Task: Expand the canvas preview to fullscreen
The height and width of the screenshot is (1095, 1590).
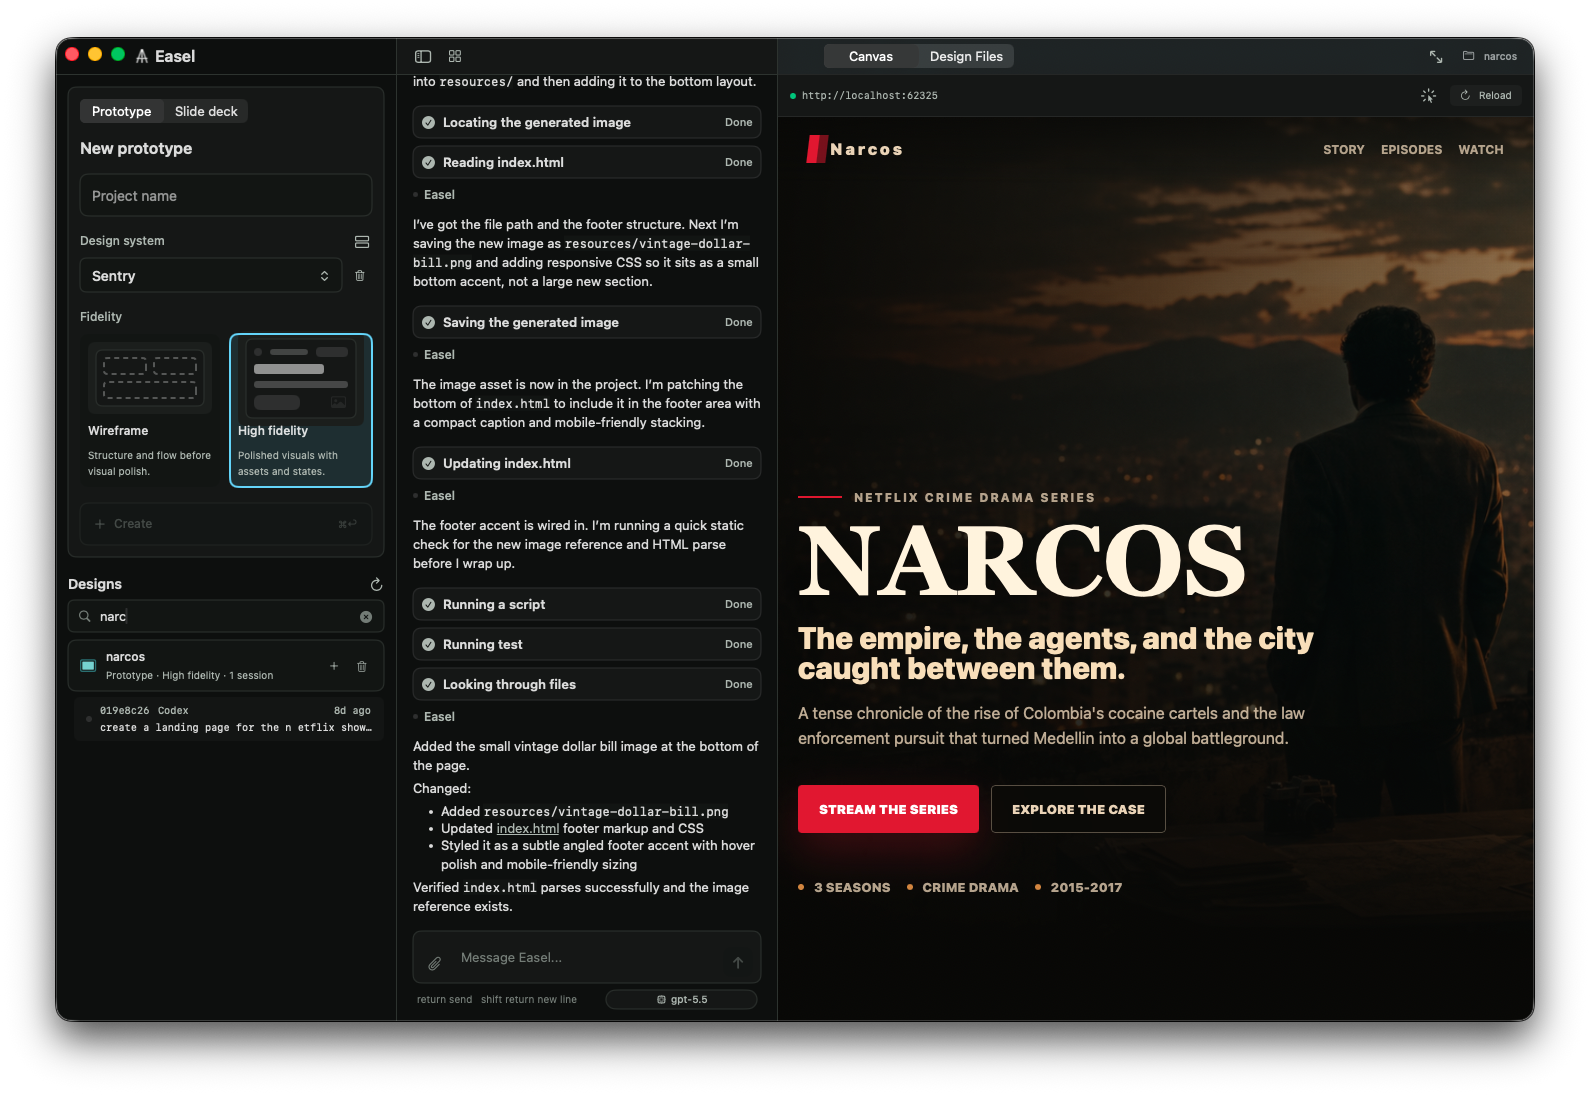Action: pos(1436,57)
